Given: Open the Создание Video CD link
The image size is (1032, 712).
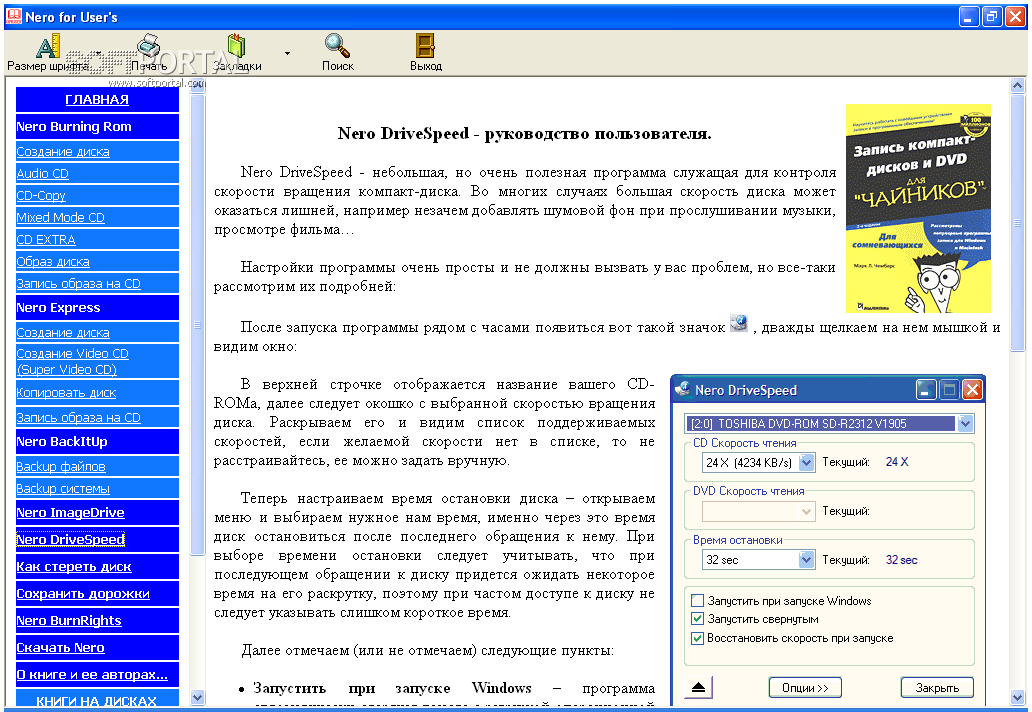Looking at the screenshot, I should tap(72, 361).
